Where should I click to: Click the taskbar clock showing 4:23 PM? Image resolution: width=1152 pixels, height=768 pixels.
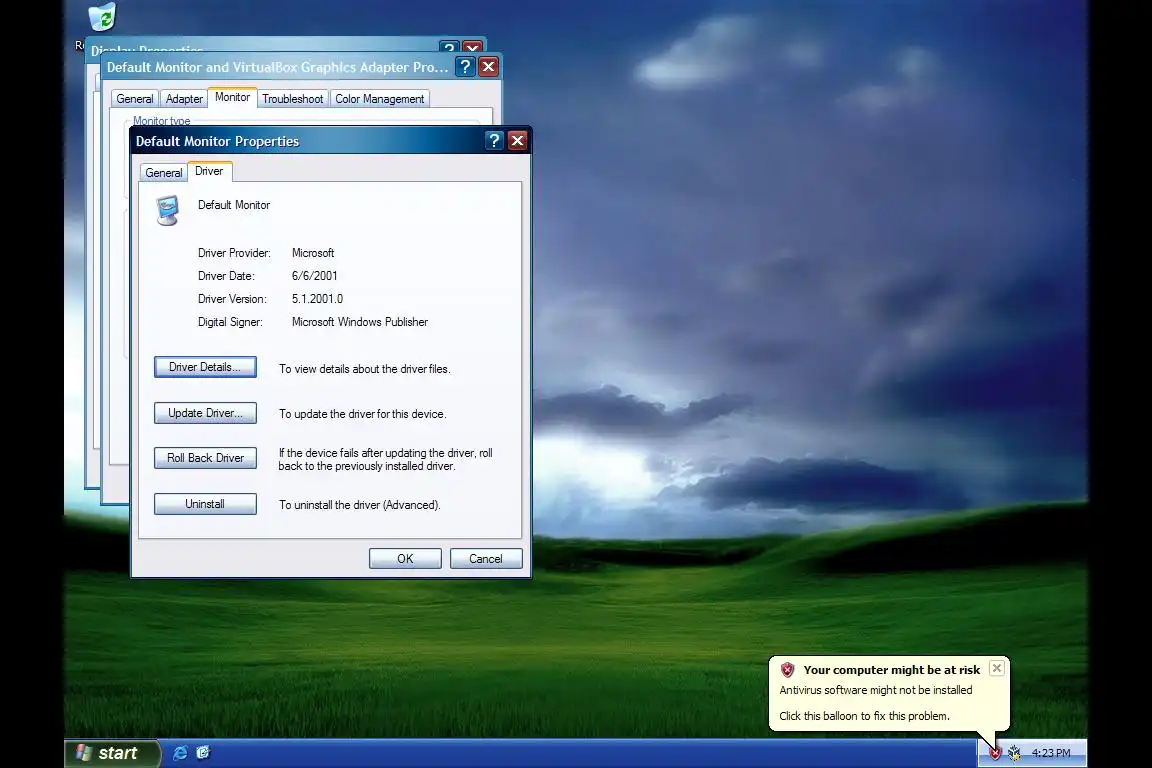coord(1051,753)
